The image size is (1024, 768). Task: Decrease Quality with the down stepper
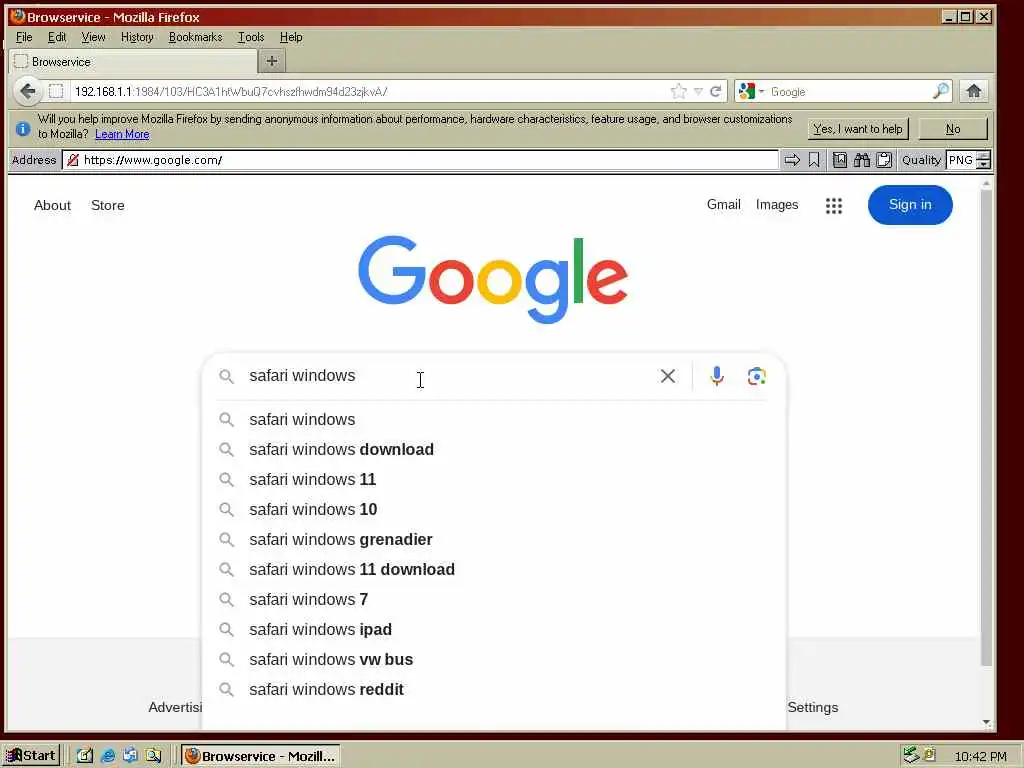pos(984,165)
